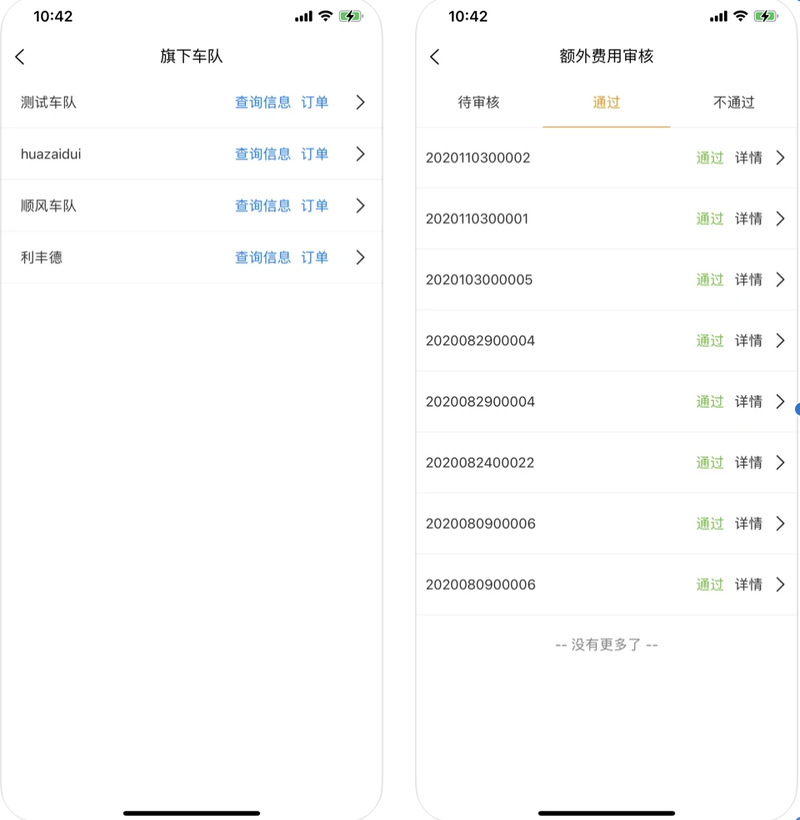Select the 测试车队 fleet name

[x=49, y=102]
